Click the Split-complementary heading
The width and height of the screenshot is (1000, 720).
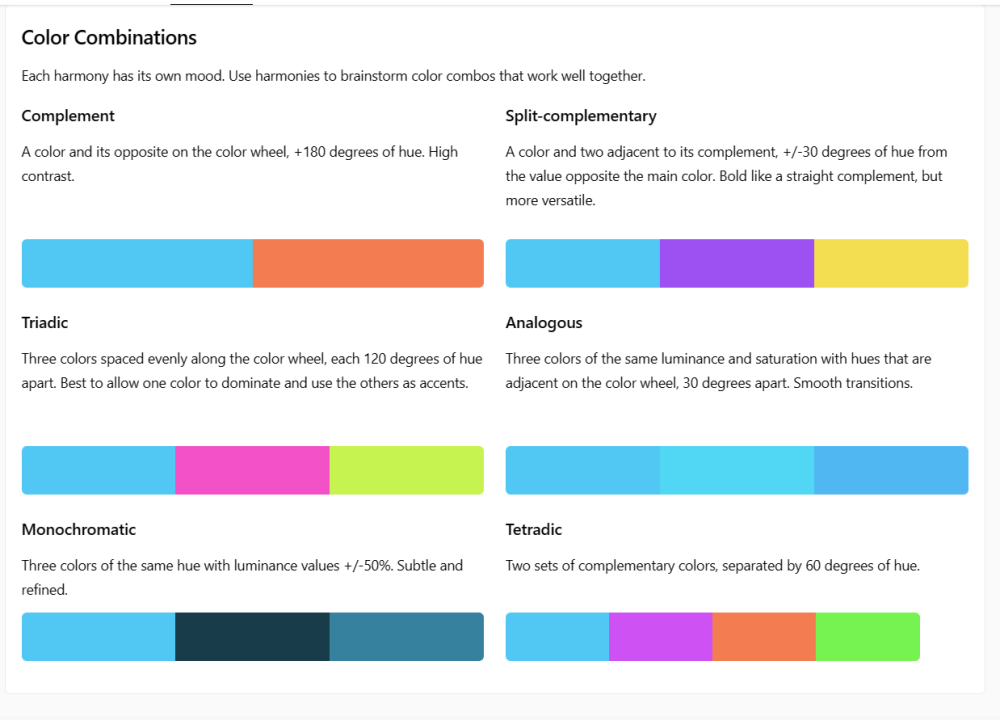click(581, 116)
